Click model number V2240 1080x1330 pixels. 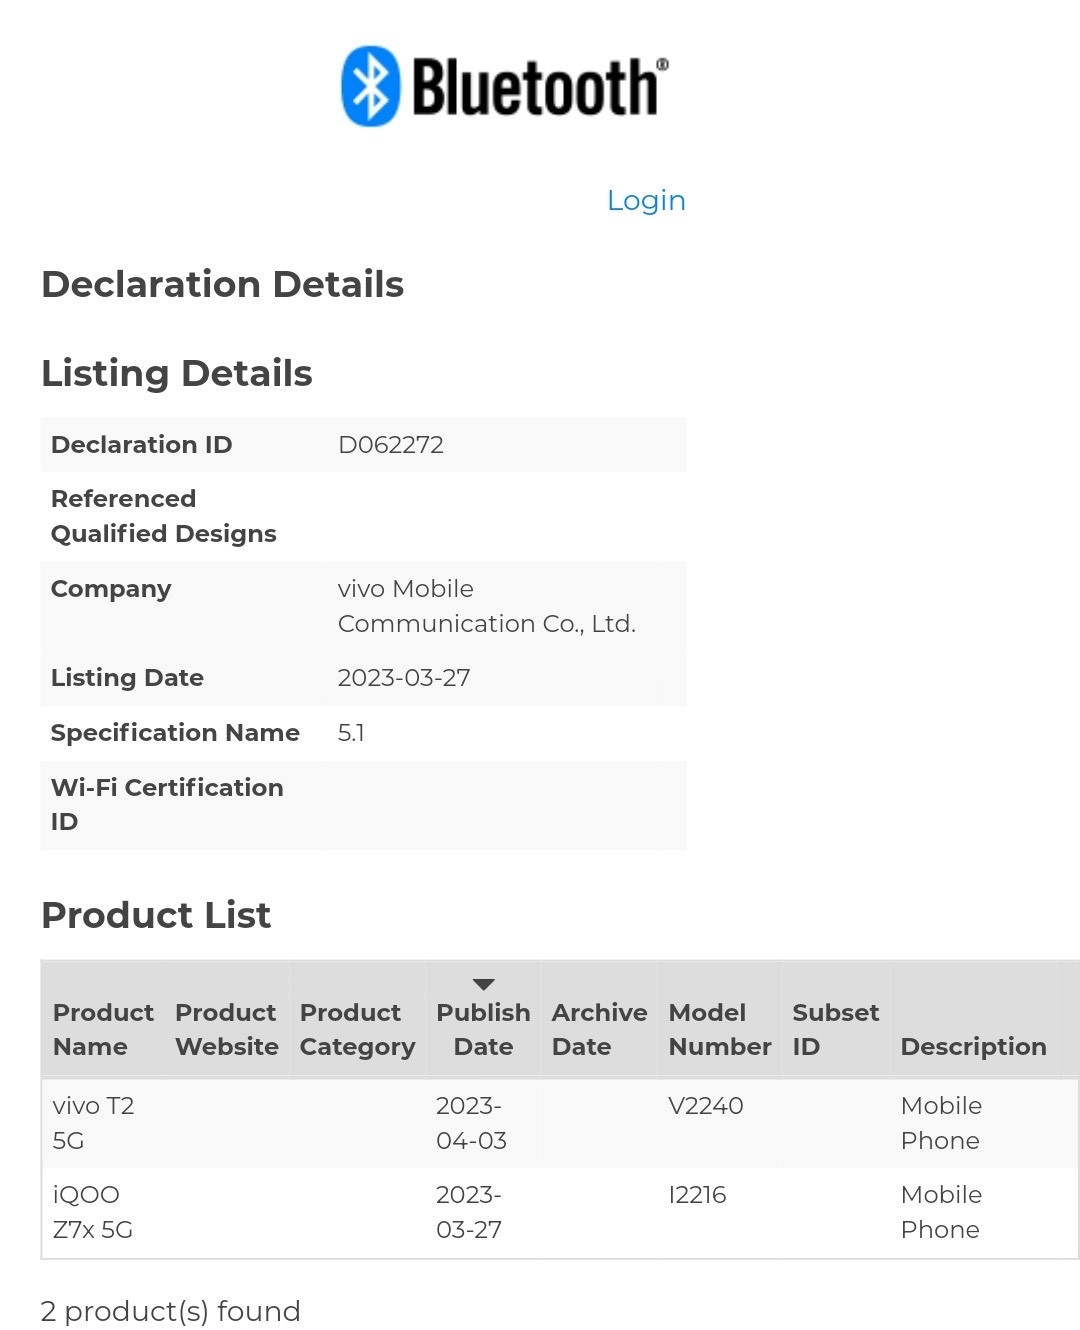point(705,1105)
